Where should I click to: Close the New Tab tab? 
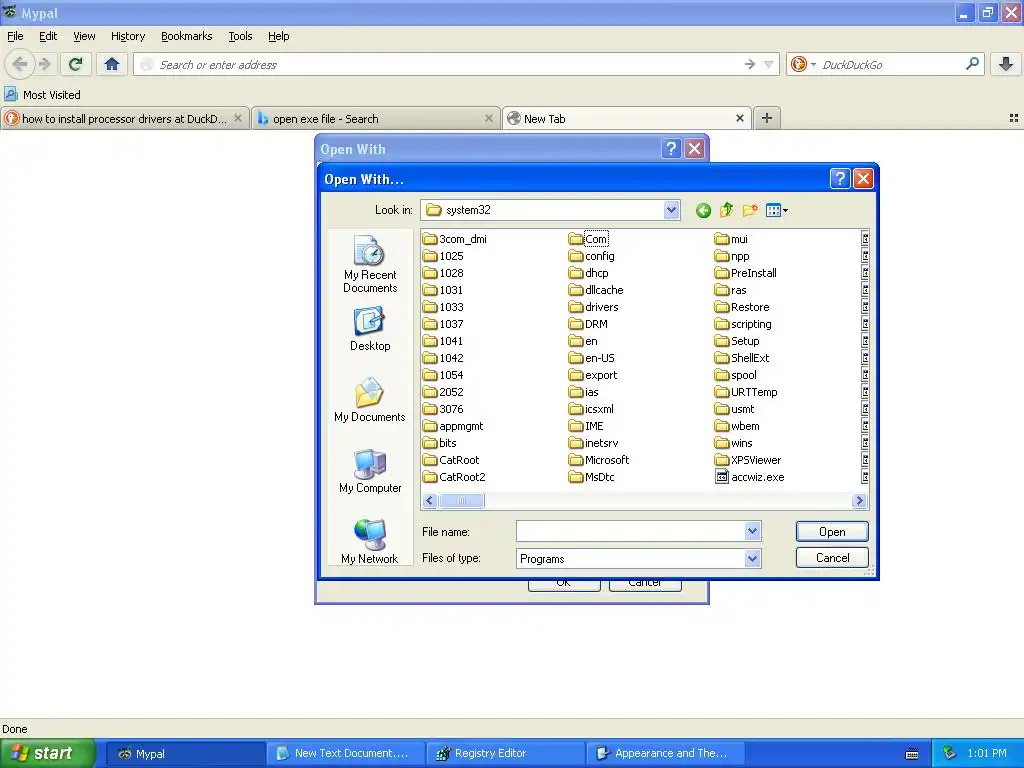pos(740,118)
